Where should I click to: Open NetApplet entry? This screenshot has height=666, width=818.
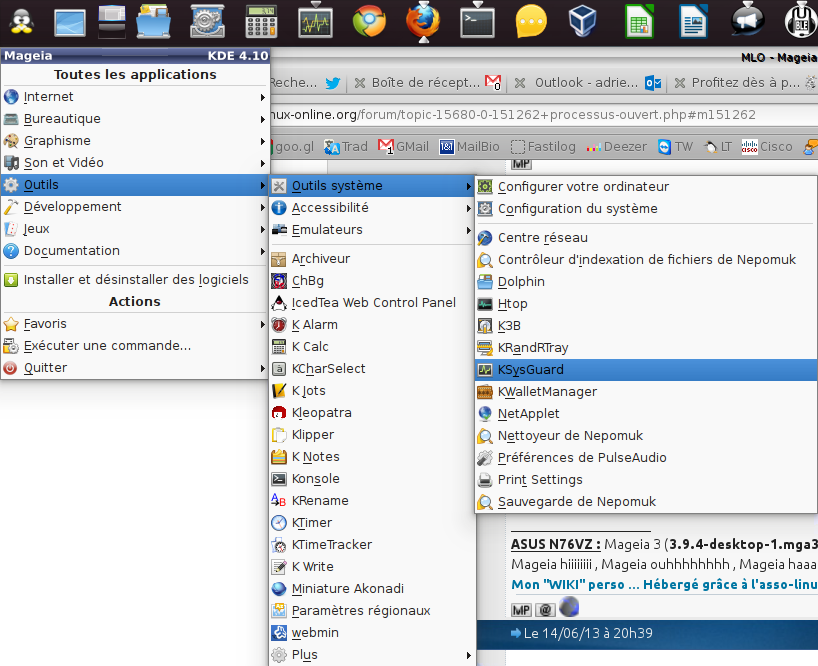[x=646, y=414]
